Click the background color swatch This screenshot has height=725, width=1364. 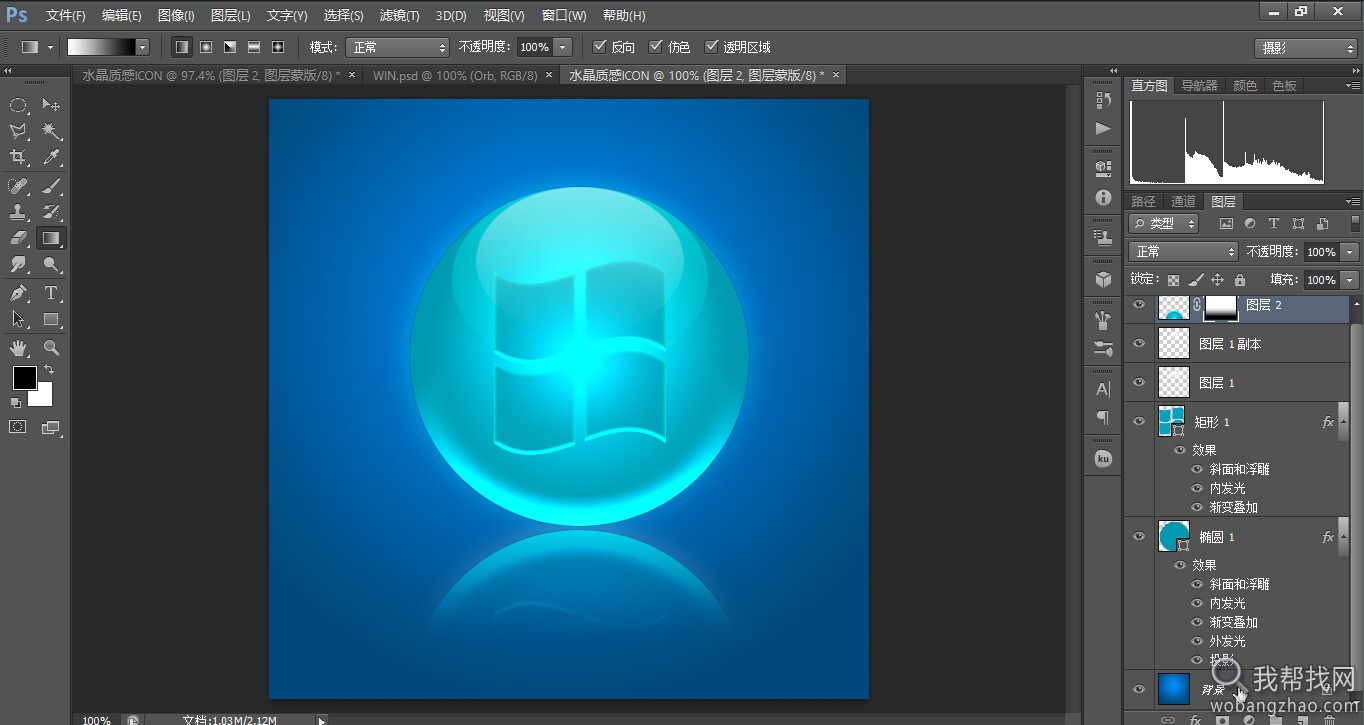click(x=42, y=396)
